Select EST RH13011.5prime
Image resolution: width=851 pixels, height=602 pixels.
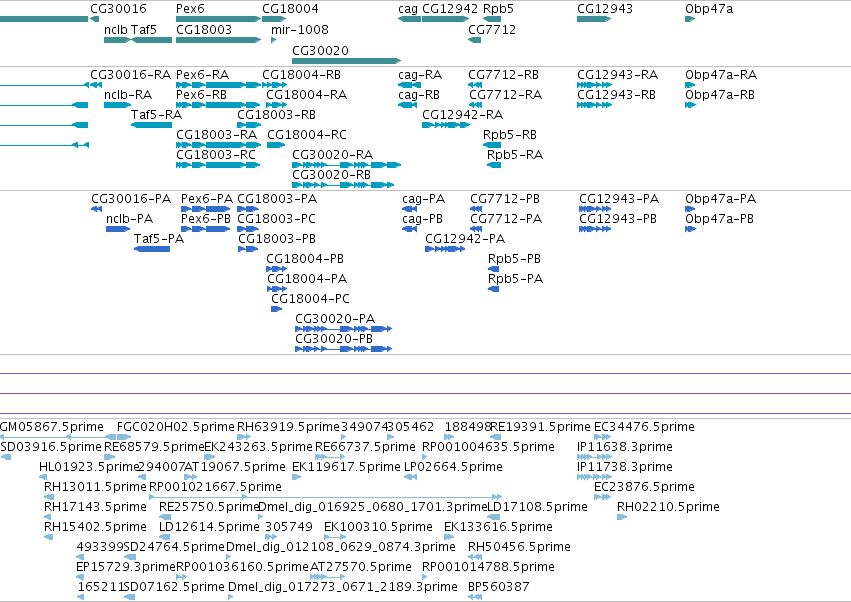[96, 486]
